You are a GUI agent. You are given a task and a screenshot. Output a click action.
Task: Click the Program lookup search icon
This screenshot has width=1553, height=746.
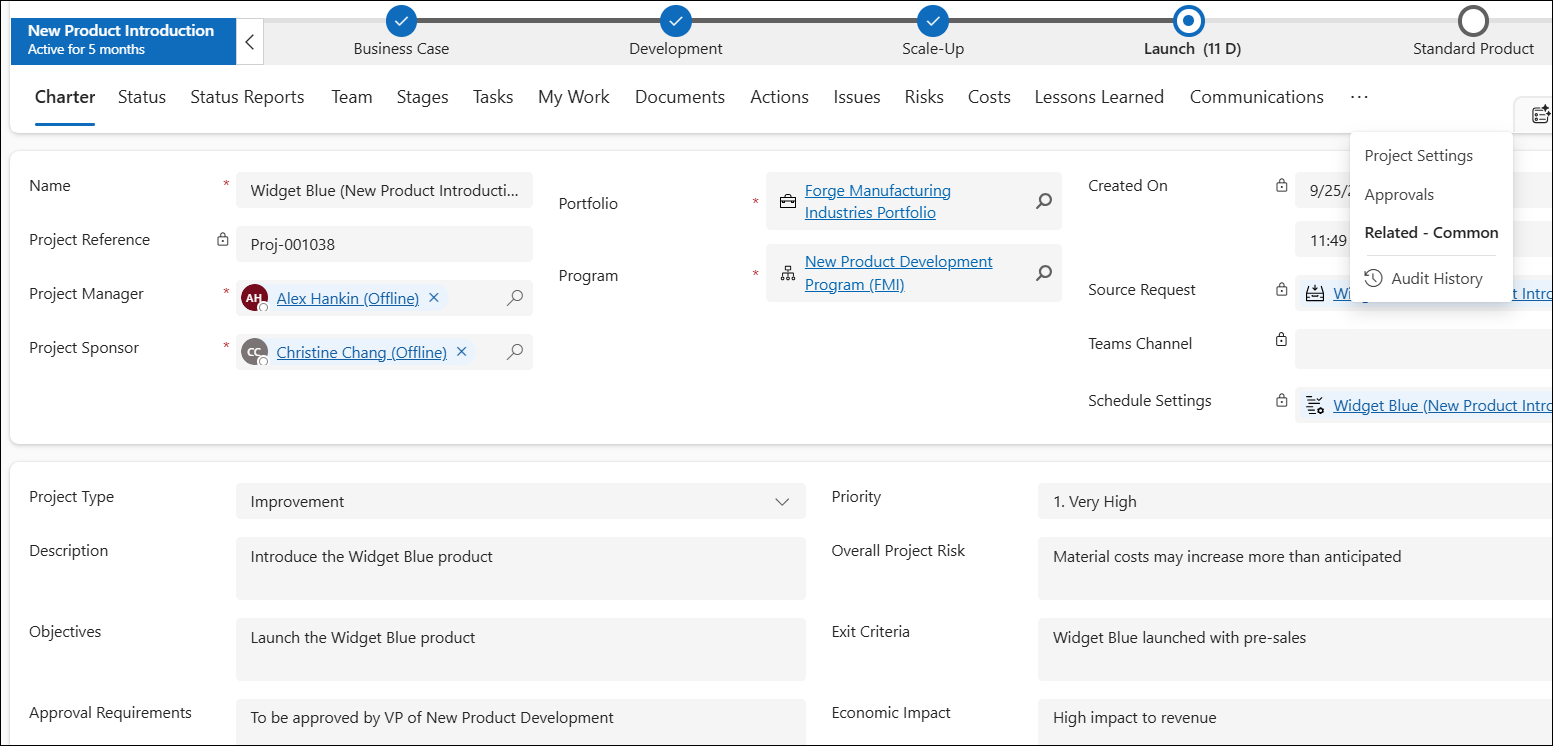[x=1044, y=273]
